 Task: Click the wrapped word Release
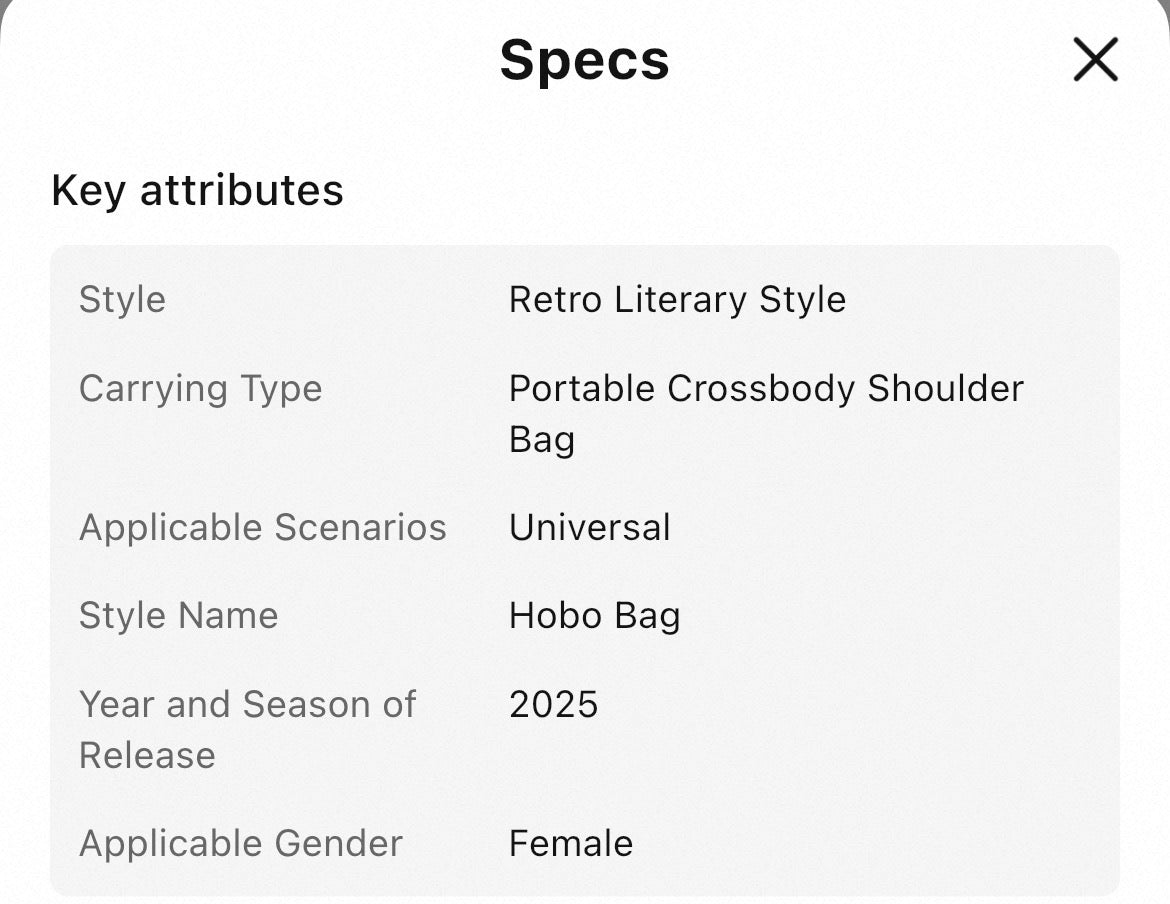[147, 755]
